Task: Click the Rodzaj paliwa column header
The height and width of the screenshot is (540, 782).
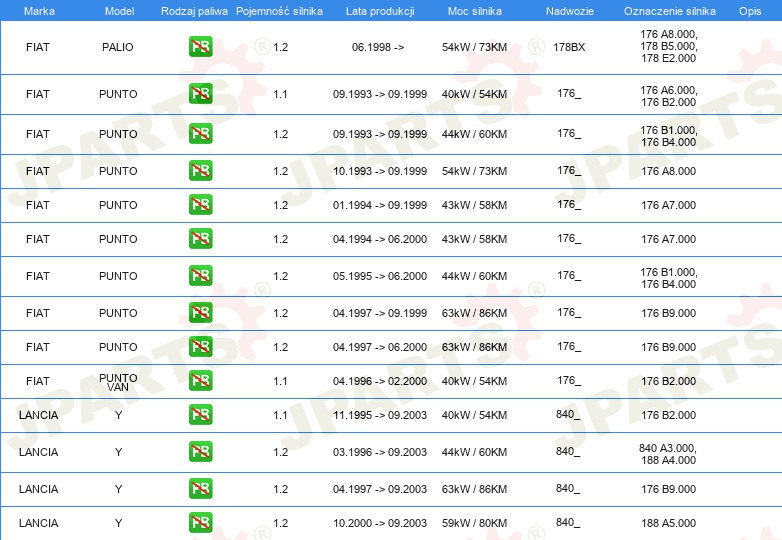Action: click(x=194, y=11)
